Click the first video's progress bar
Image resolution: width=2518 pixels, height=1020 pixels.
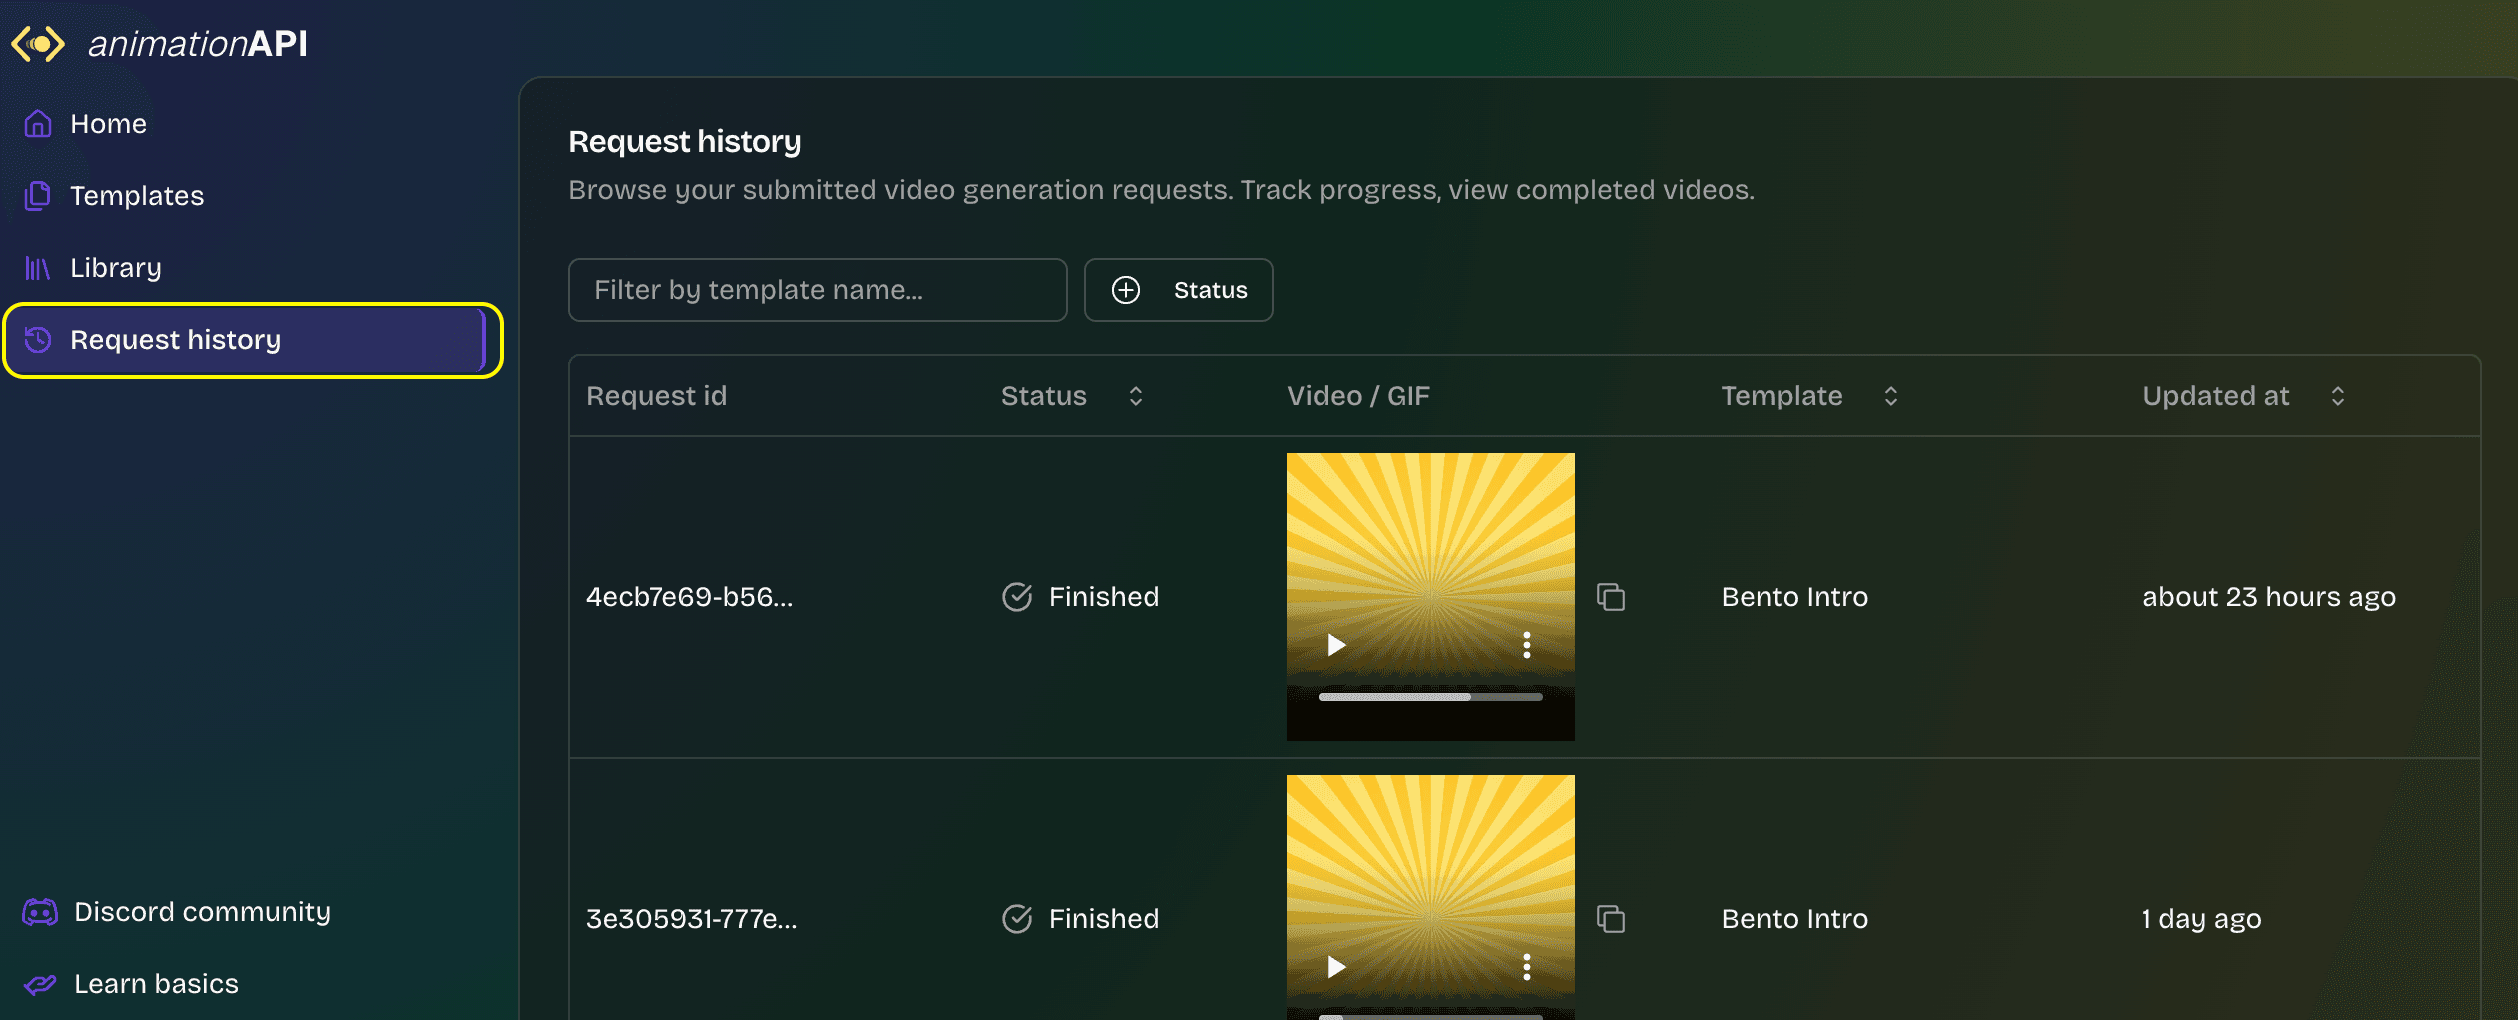[x=1430, y=697]
